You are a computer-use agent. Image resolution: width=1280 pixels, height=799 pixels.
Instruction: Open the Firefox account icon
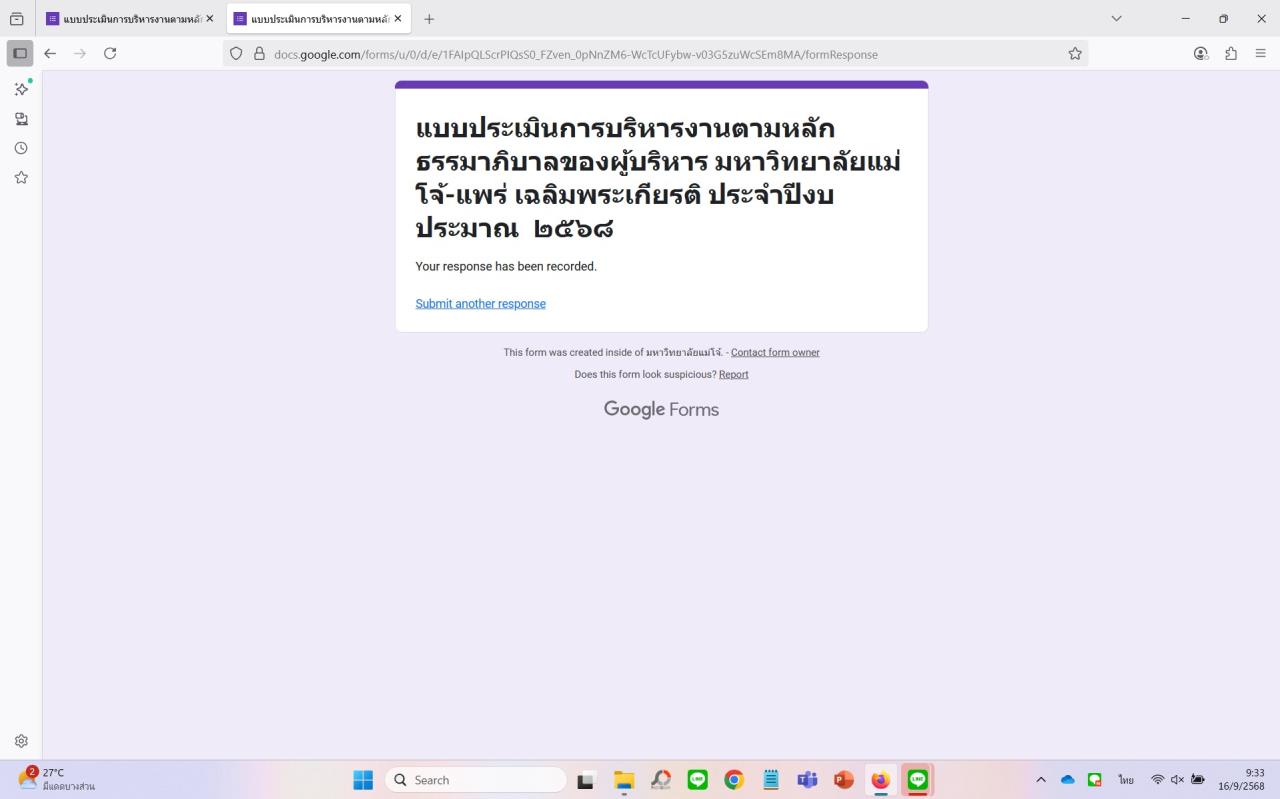(x=1201, y=54)
